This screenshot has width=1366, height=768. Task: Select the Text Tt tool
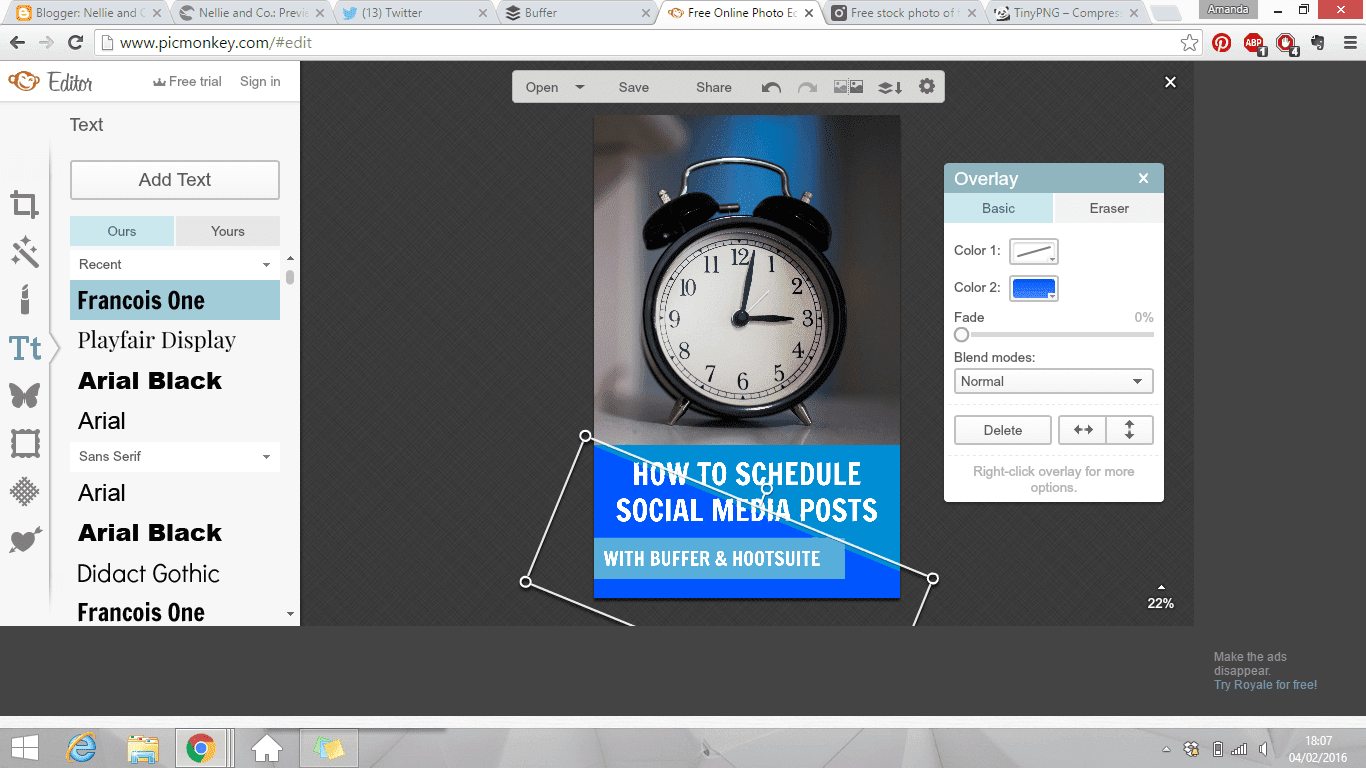tap(25, 348)
